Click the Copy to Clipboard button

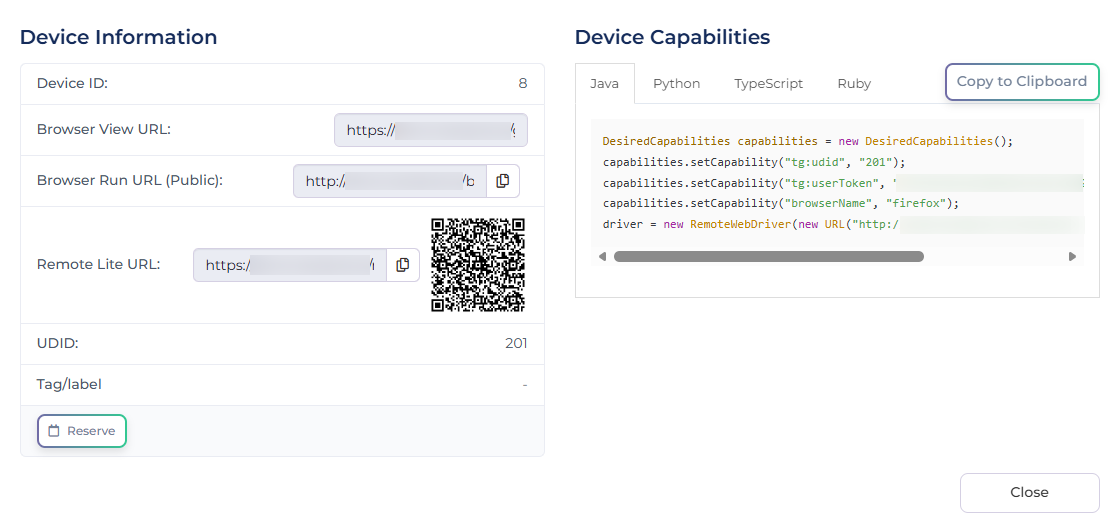[1021, 82]
